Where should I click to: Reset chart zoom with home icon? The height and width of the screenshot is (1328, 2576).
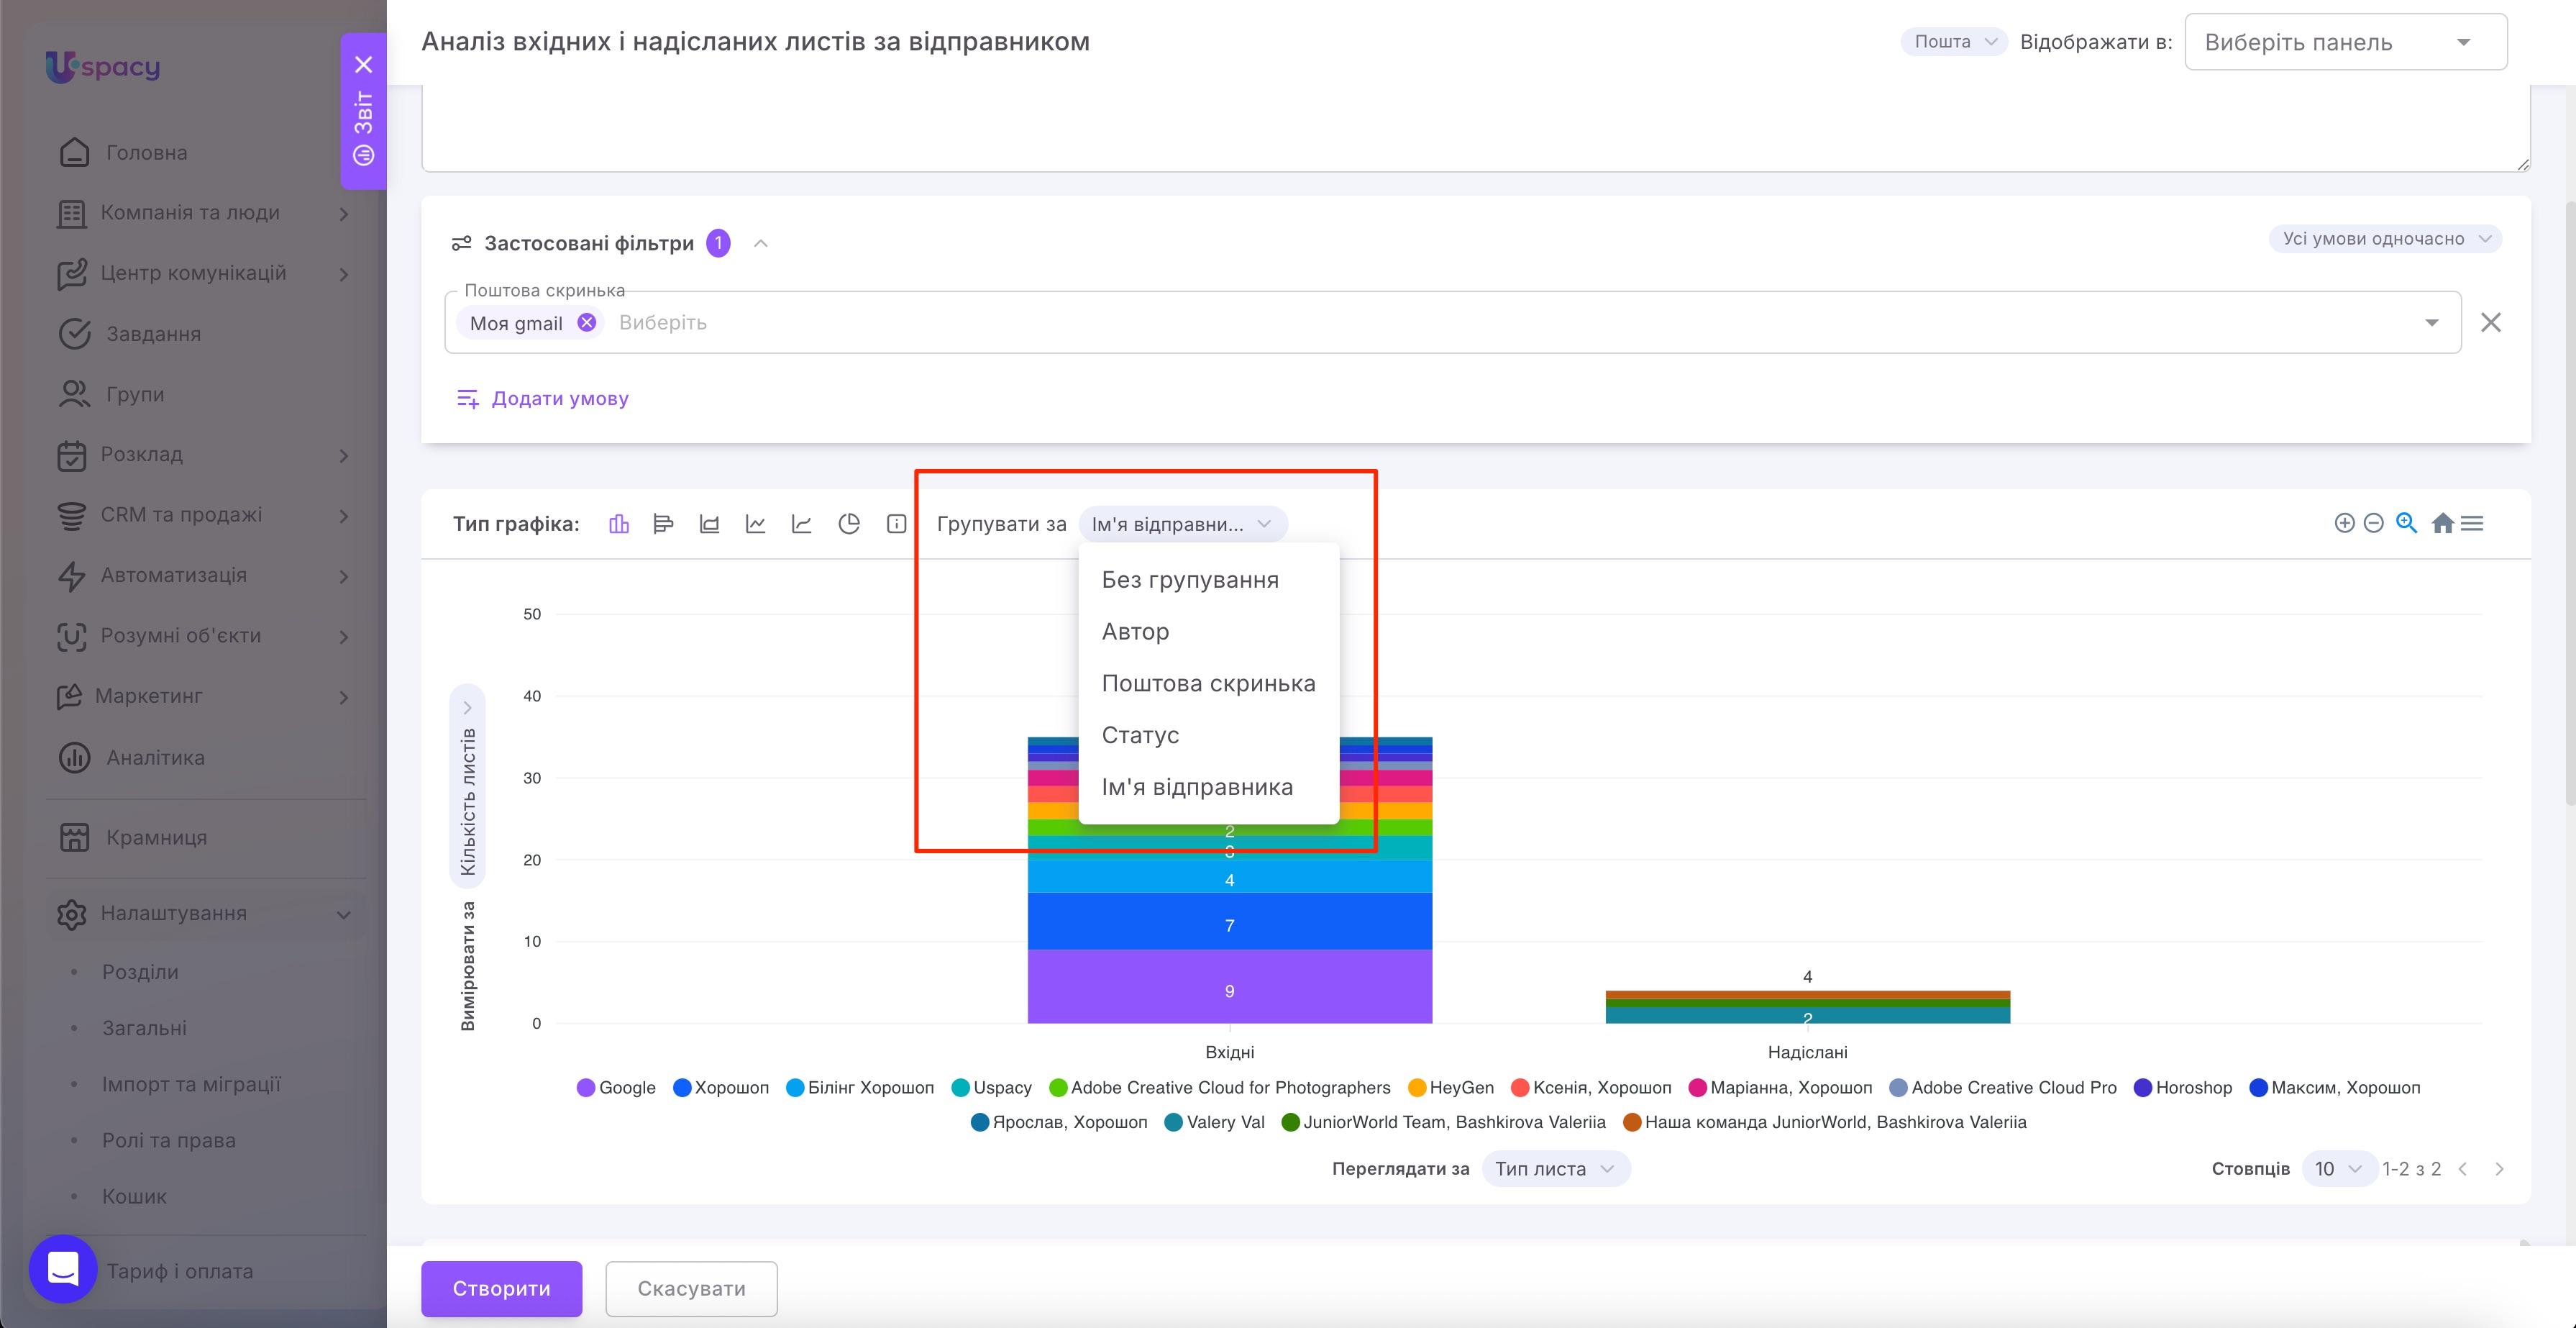coord(2442,523)
